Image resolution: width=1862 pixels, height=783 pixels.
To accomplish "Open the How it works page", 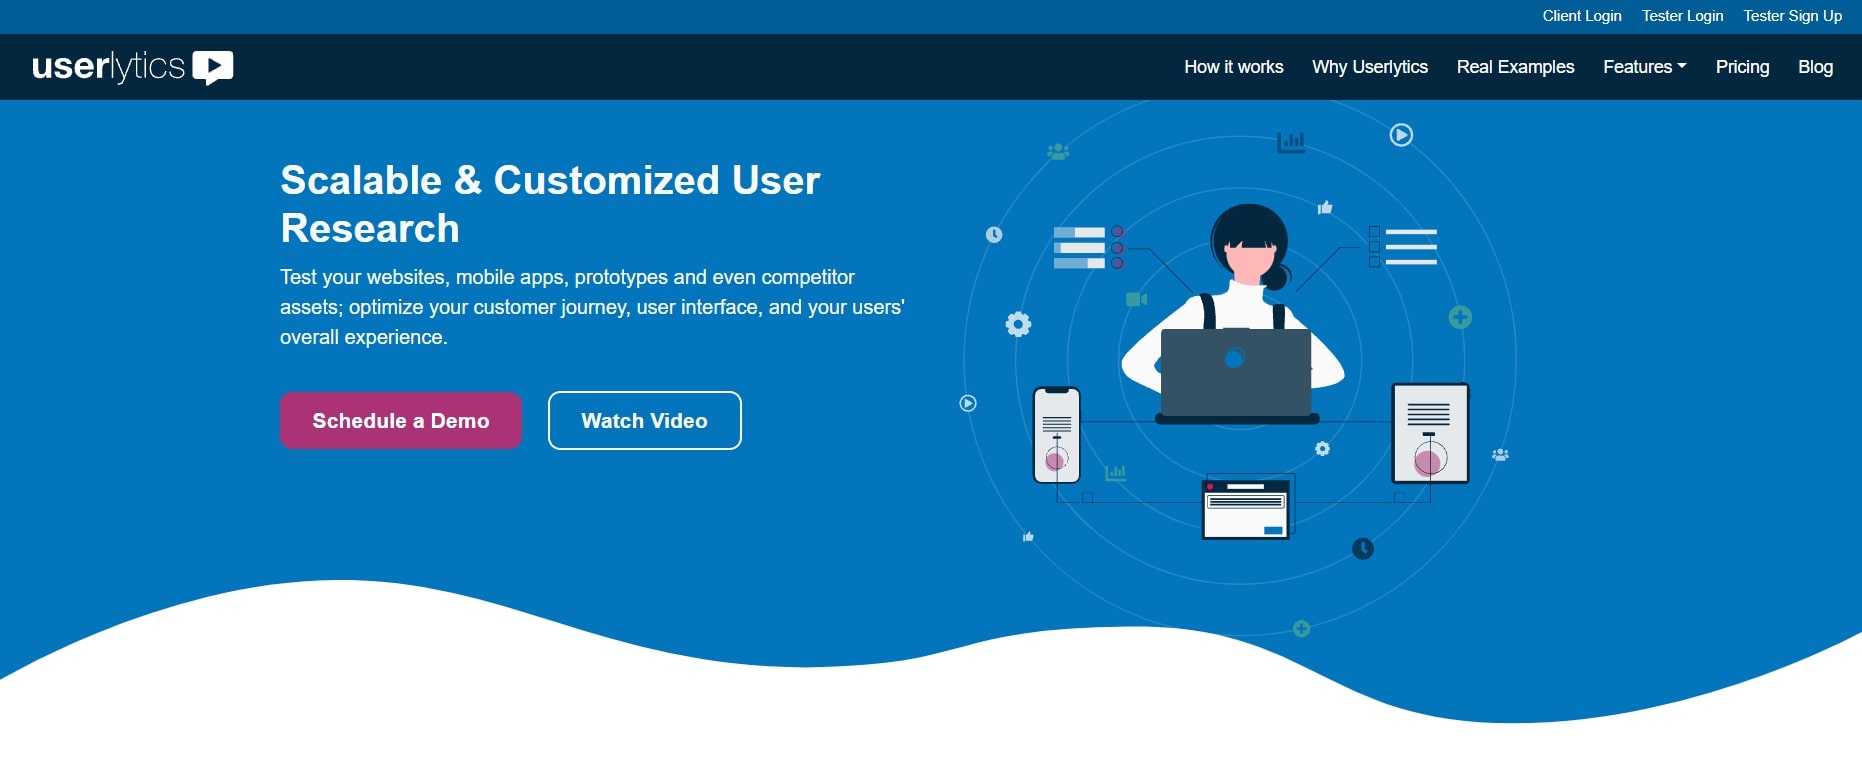I will pyautogui.click(x=1233, y=67).
